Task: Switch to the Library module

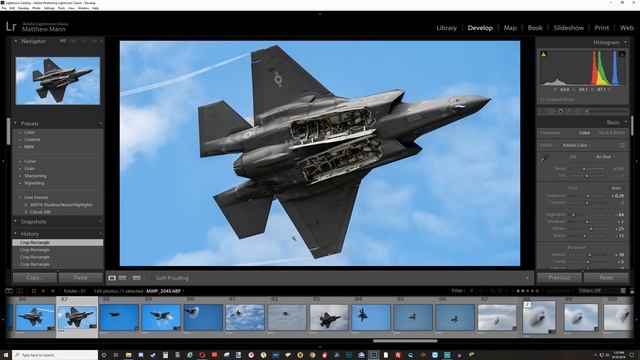Action: (x=447, y=28)
